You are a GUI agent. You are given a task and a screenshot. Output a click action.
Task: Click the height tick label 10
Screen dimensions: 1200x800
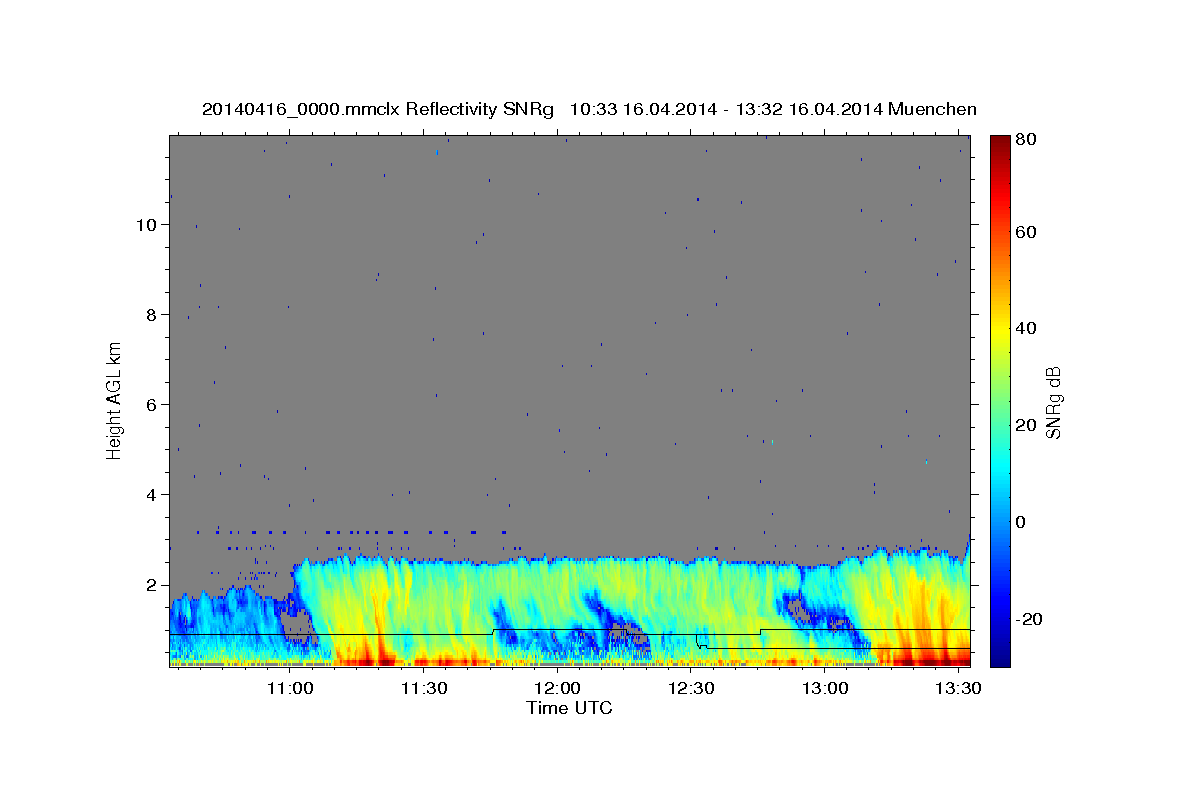click(145, 225)
